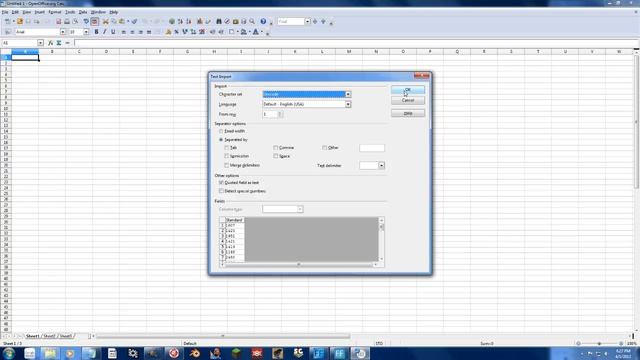Open Minecraft icon in taskbar
This screenshot has height=360, width=640.
(x=236, y=353)
